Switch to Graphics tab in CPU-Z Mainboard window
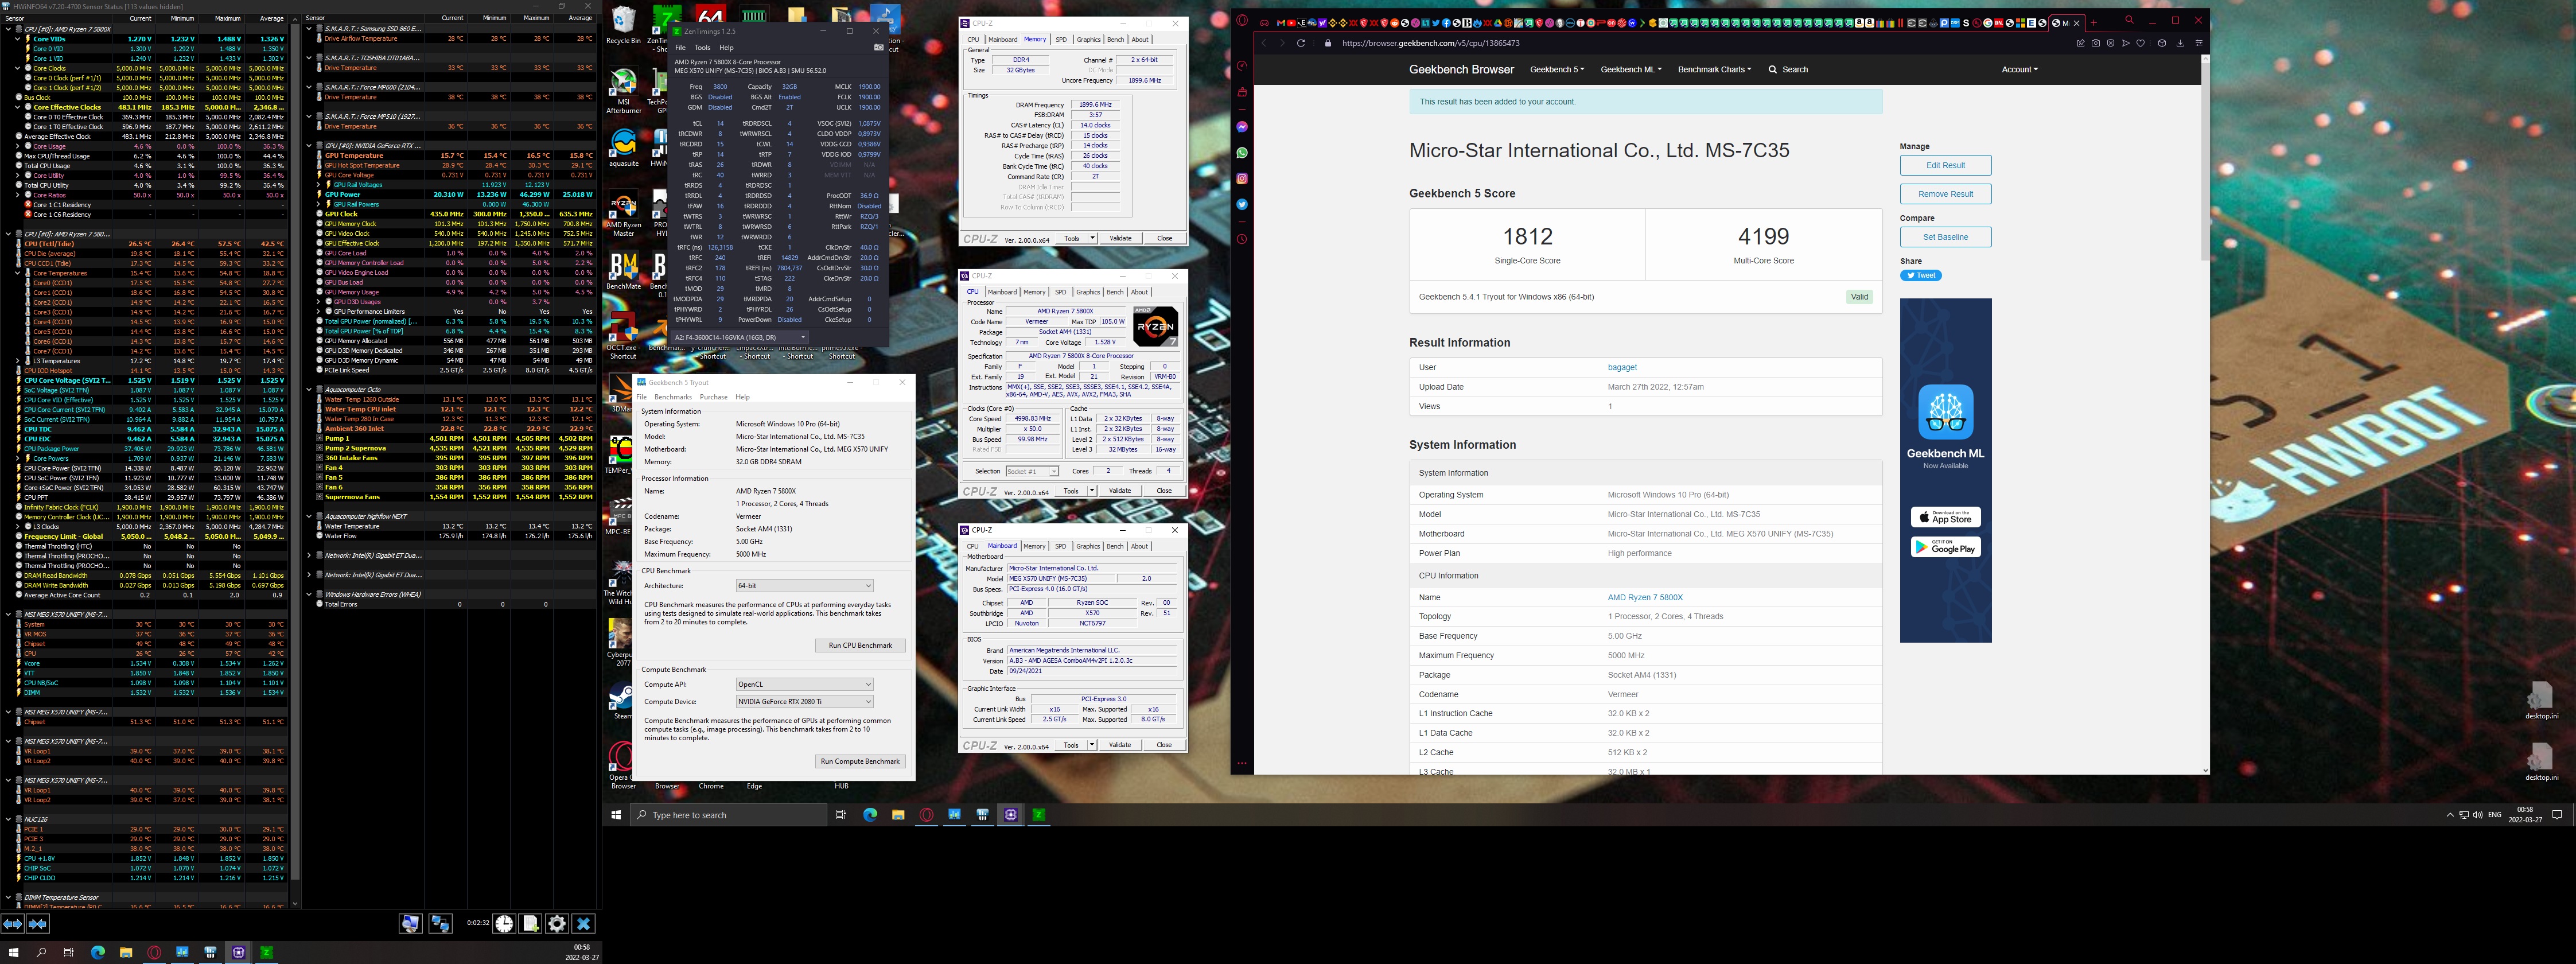This screenshot has height=964, width=2576. click(1088, 546)
